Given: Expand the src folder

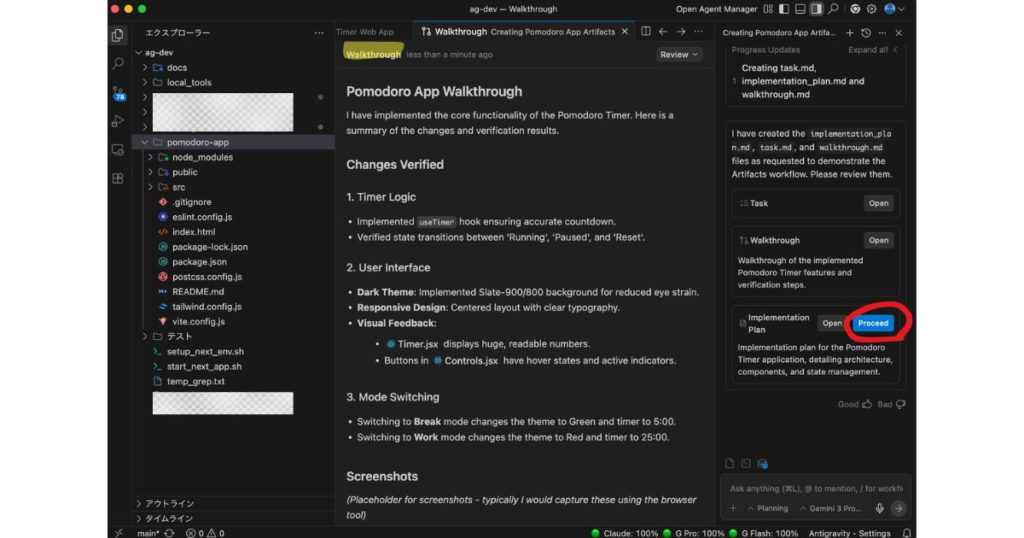Looking at the screenshot, I should click(178, 187).
